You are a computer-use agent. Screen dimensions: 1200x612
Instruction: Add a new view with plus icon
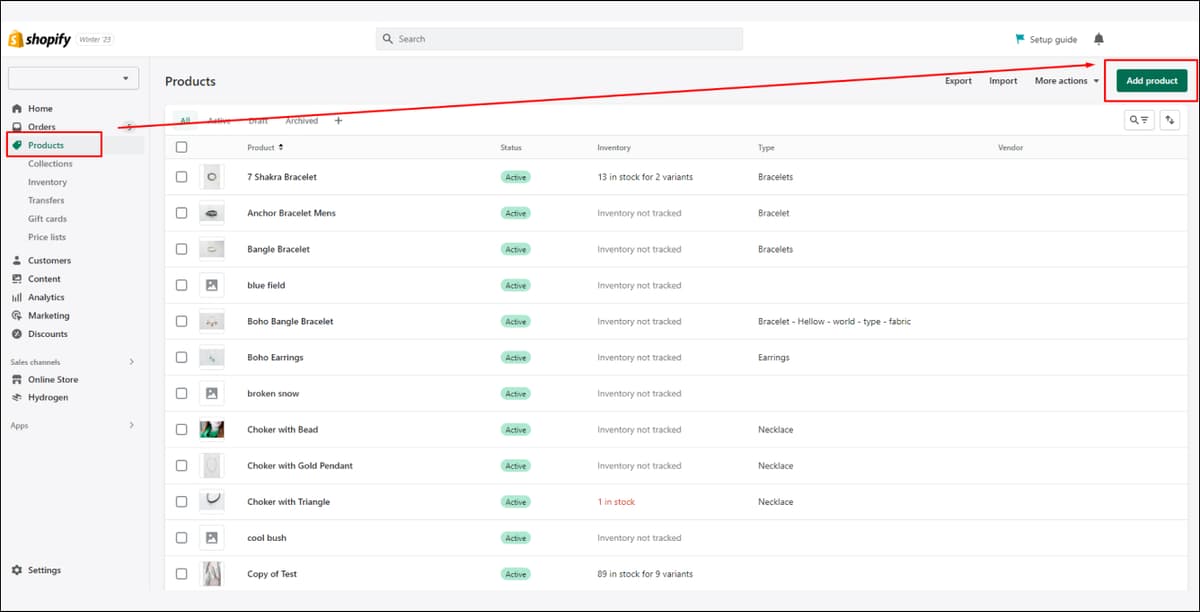tap(338, 121)
